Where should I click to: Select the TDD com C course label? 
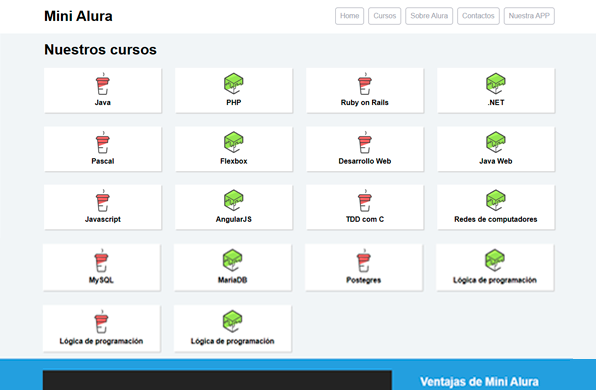(365, 219)
